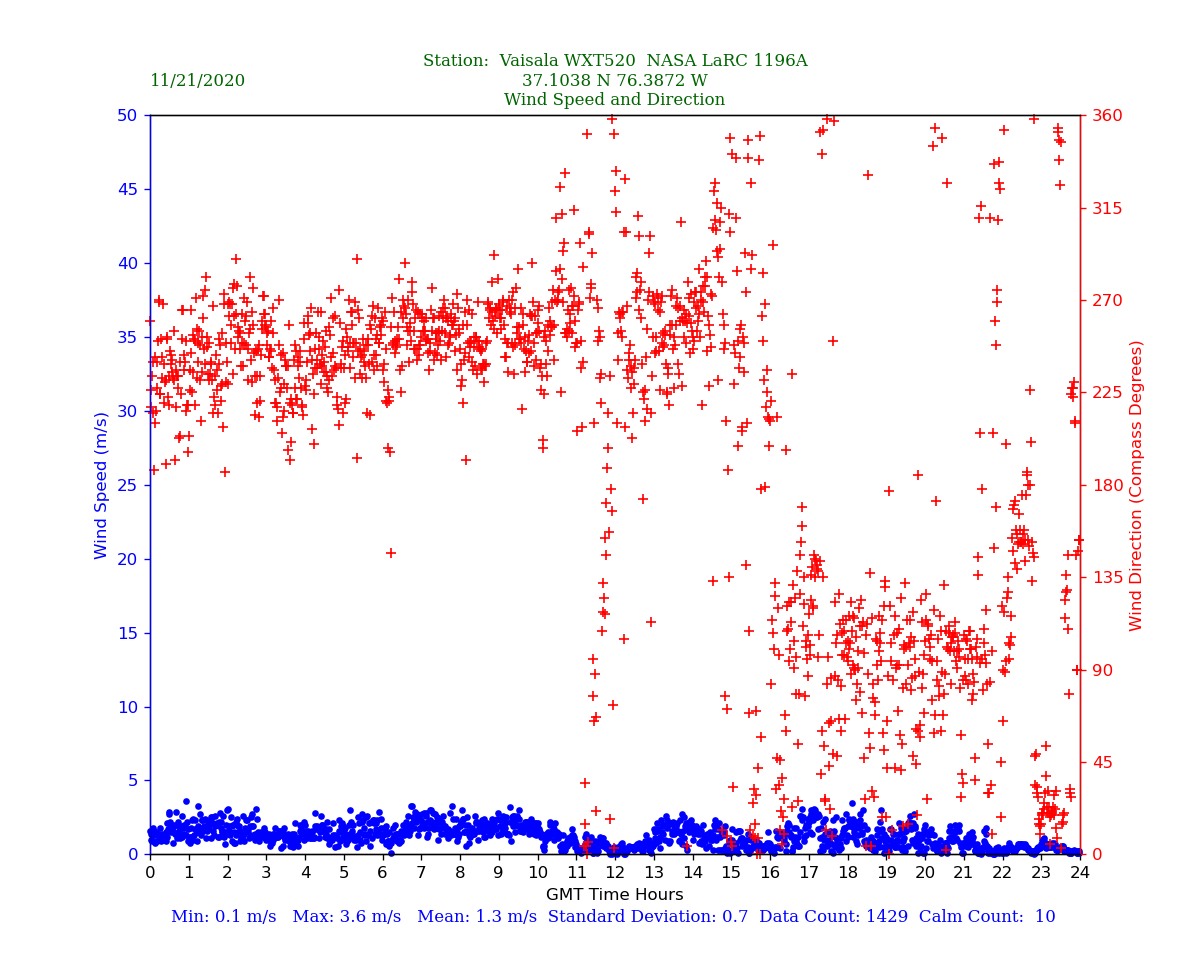The width and height of the screenshot is (1200, 960).
Task: Click the Vaisala WXT520 station title
Action: (x=614, y=61)
